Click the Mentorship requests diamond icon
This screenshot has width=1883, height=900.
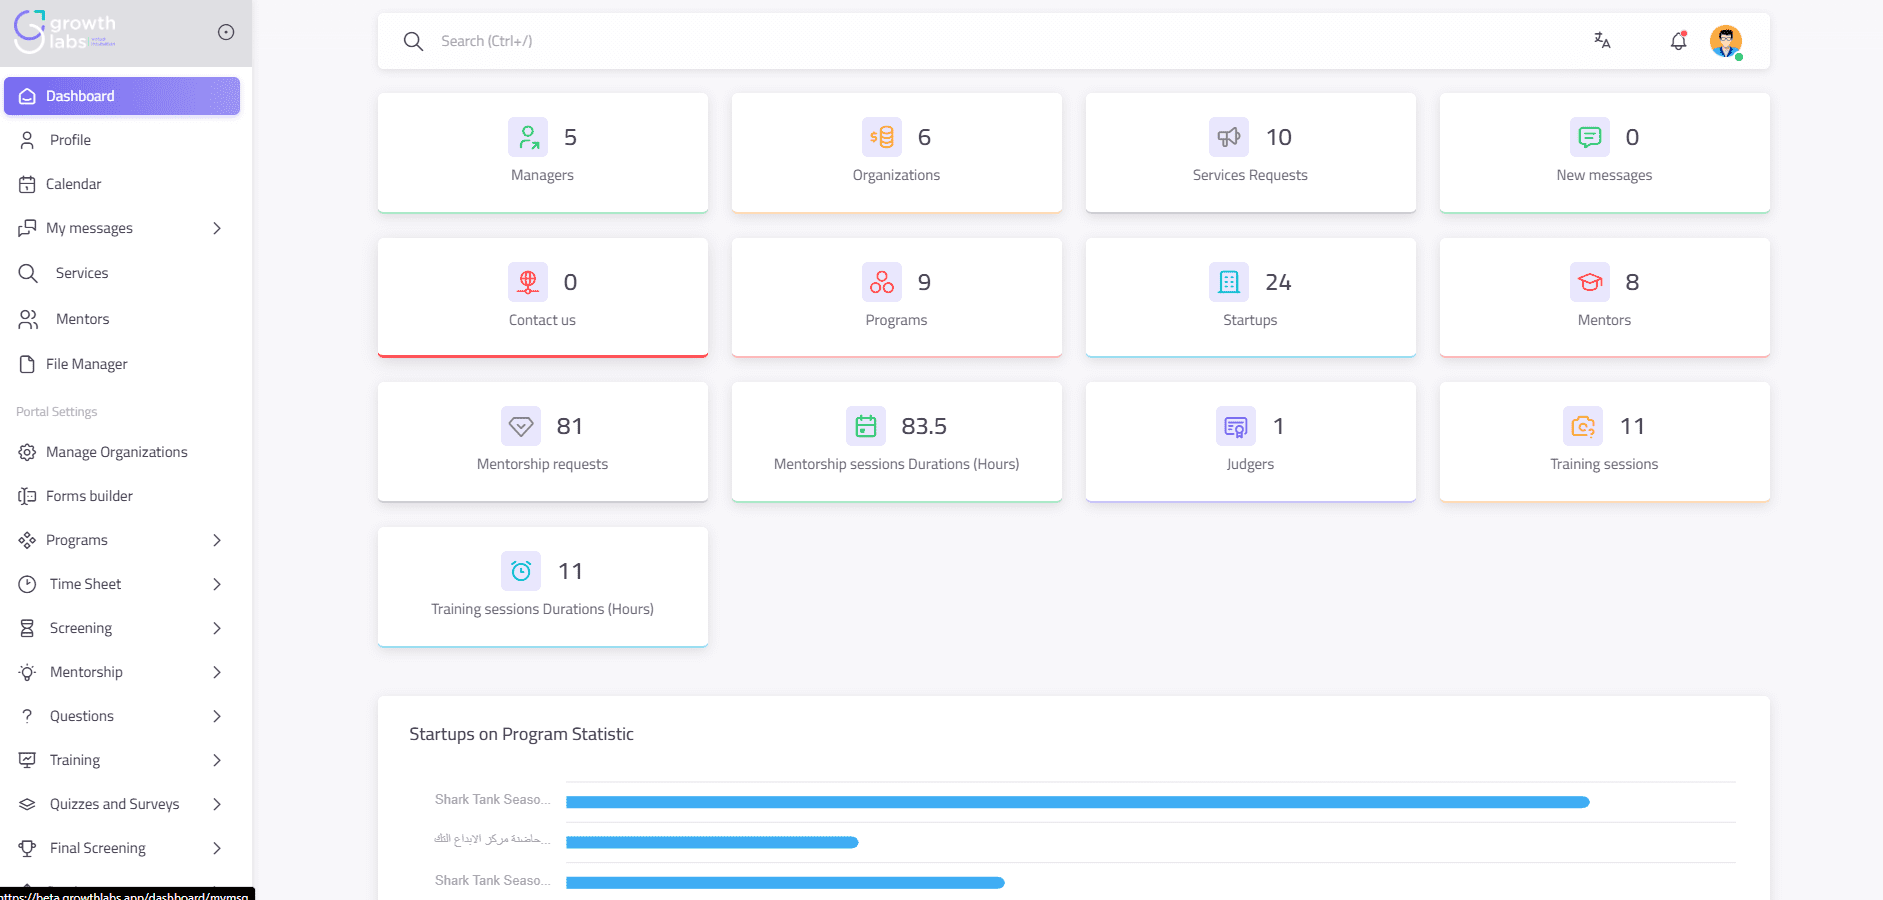coord(520,426)
